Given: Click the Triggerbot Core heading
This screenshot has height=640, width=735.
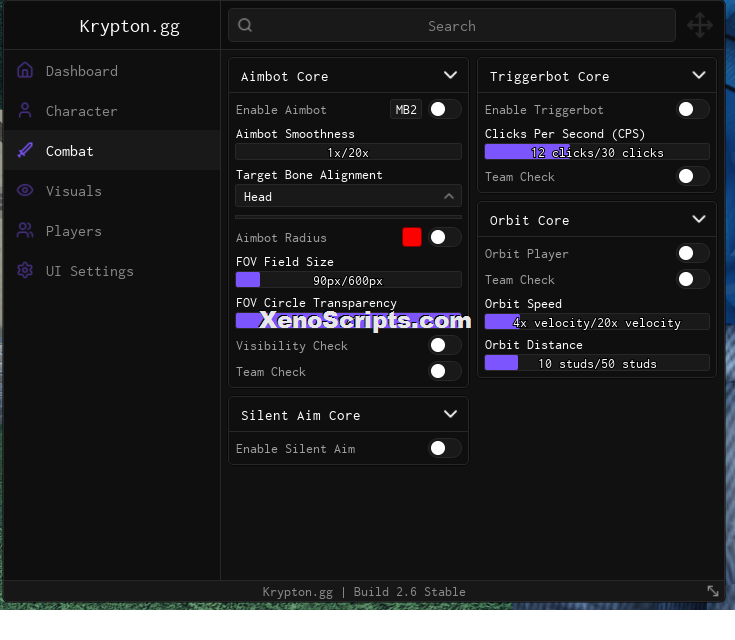Looking at the screenshot, I should coord(549,76).
